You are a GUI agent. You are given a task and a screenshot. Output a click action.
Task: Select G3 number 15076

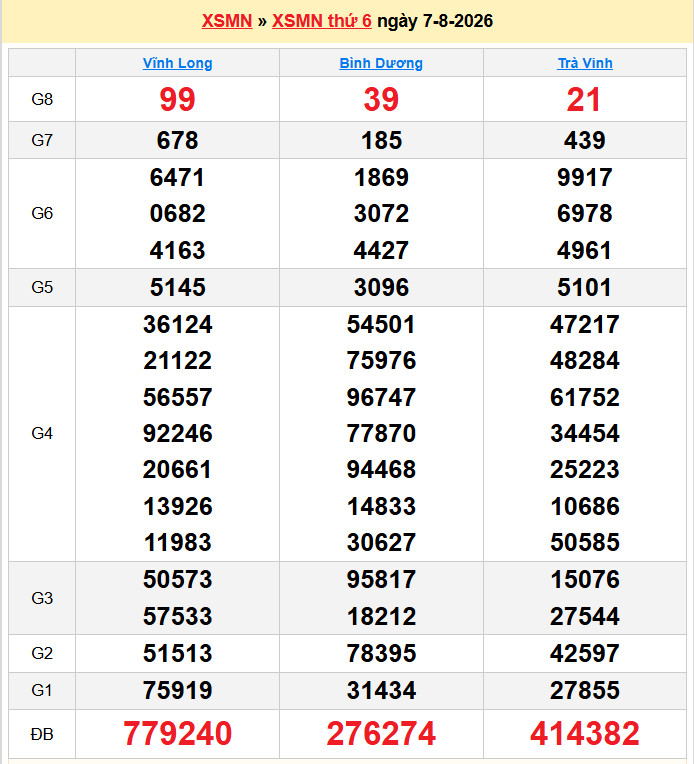[x=585, y=580]
